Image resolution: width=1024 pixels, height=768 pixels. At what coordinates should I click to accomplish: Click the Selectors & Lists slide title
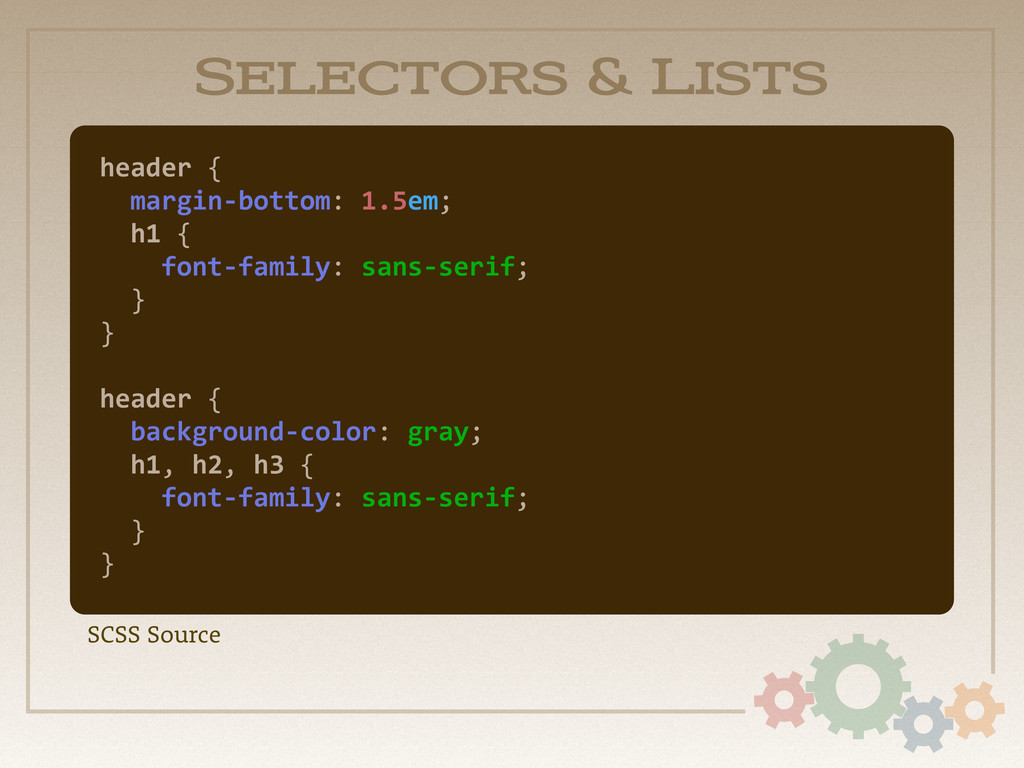511,77
